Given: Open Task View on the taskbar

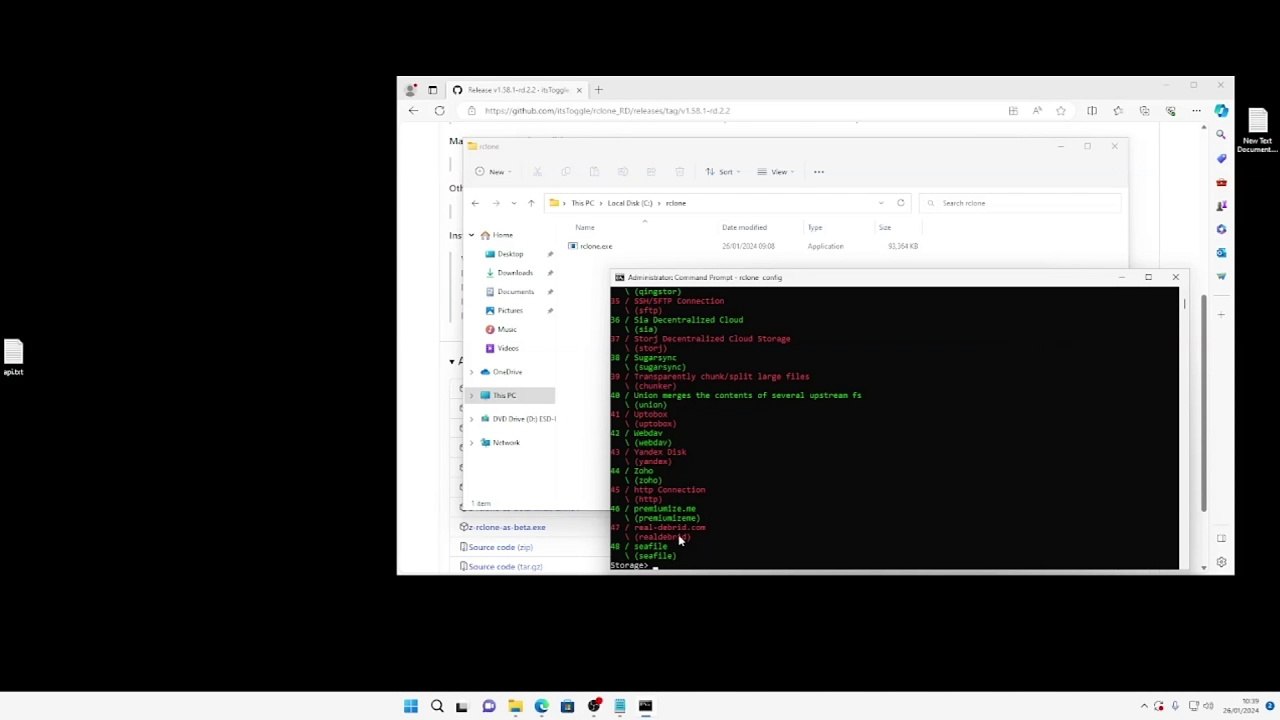Looking at the screenshot, I should pyautogui.click(x=462, y=707).
